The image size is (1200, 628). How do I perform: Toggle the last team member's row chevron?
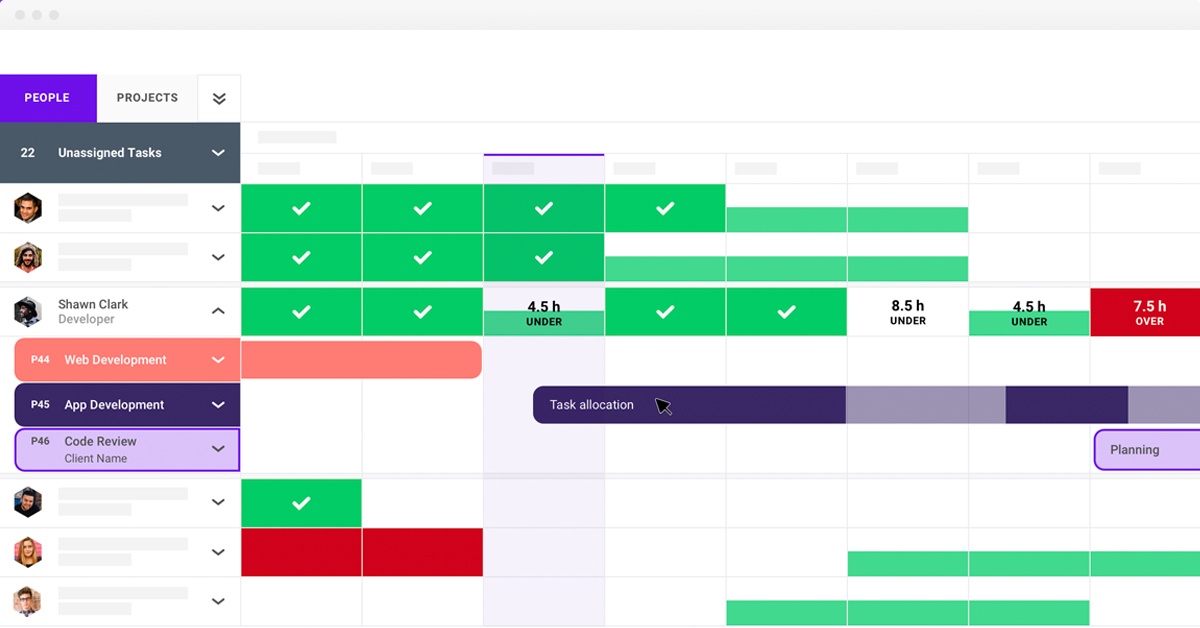[x=218, y=601]
